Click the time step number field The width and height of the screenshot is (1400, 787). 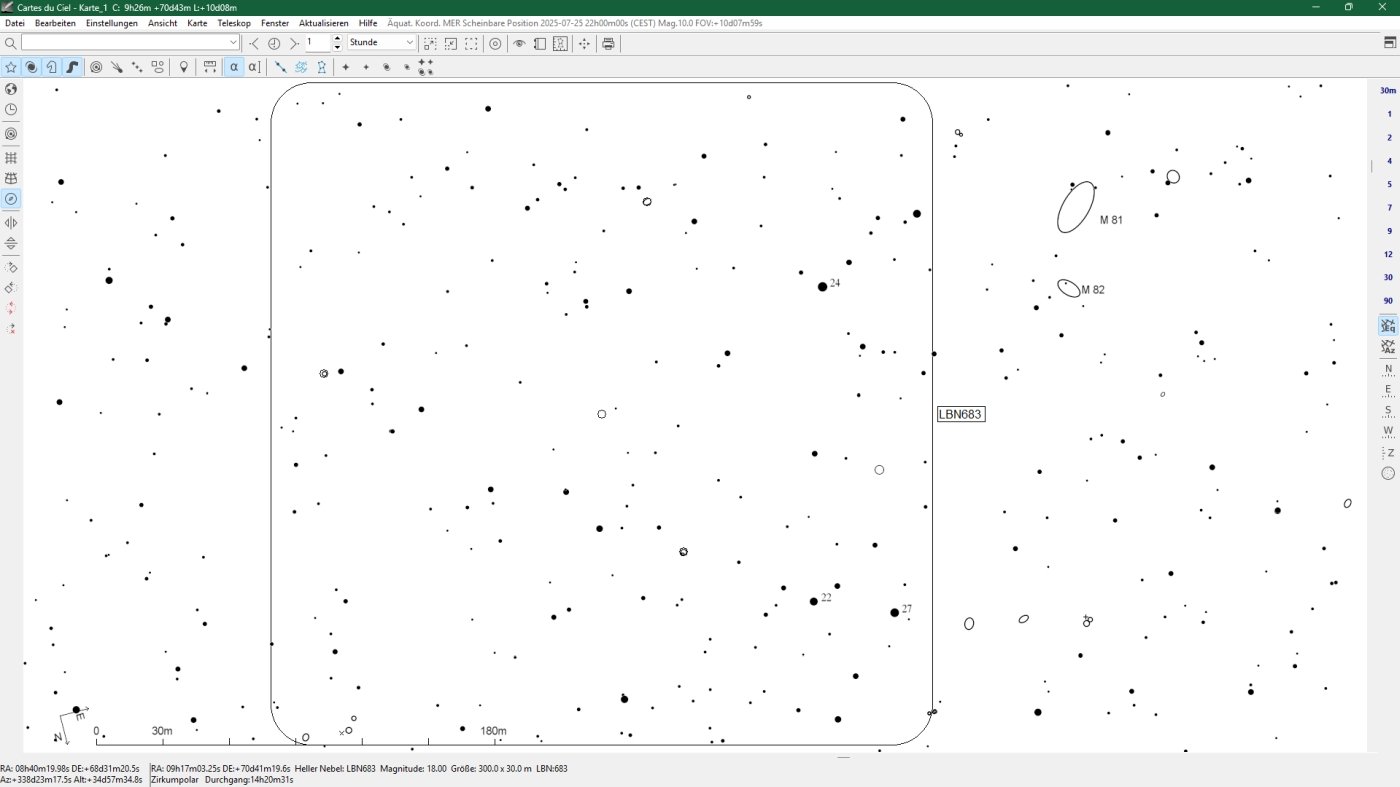pyautogui.click(x=318, y=43)
